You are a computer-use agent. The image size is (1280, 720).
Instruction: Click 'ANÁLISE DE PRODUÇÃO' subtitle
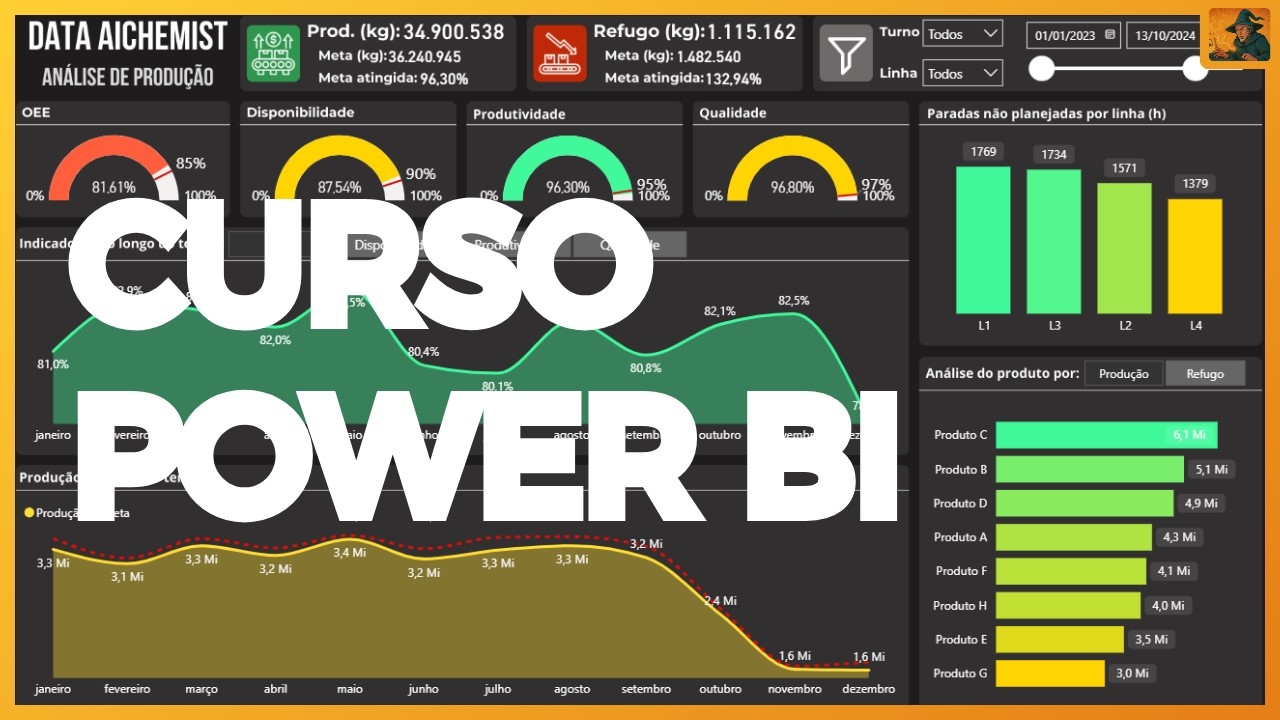pos(128,76)
